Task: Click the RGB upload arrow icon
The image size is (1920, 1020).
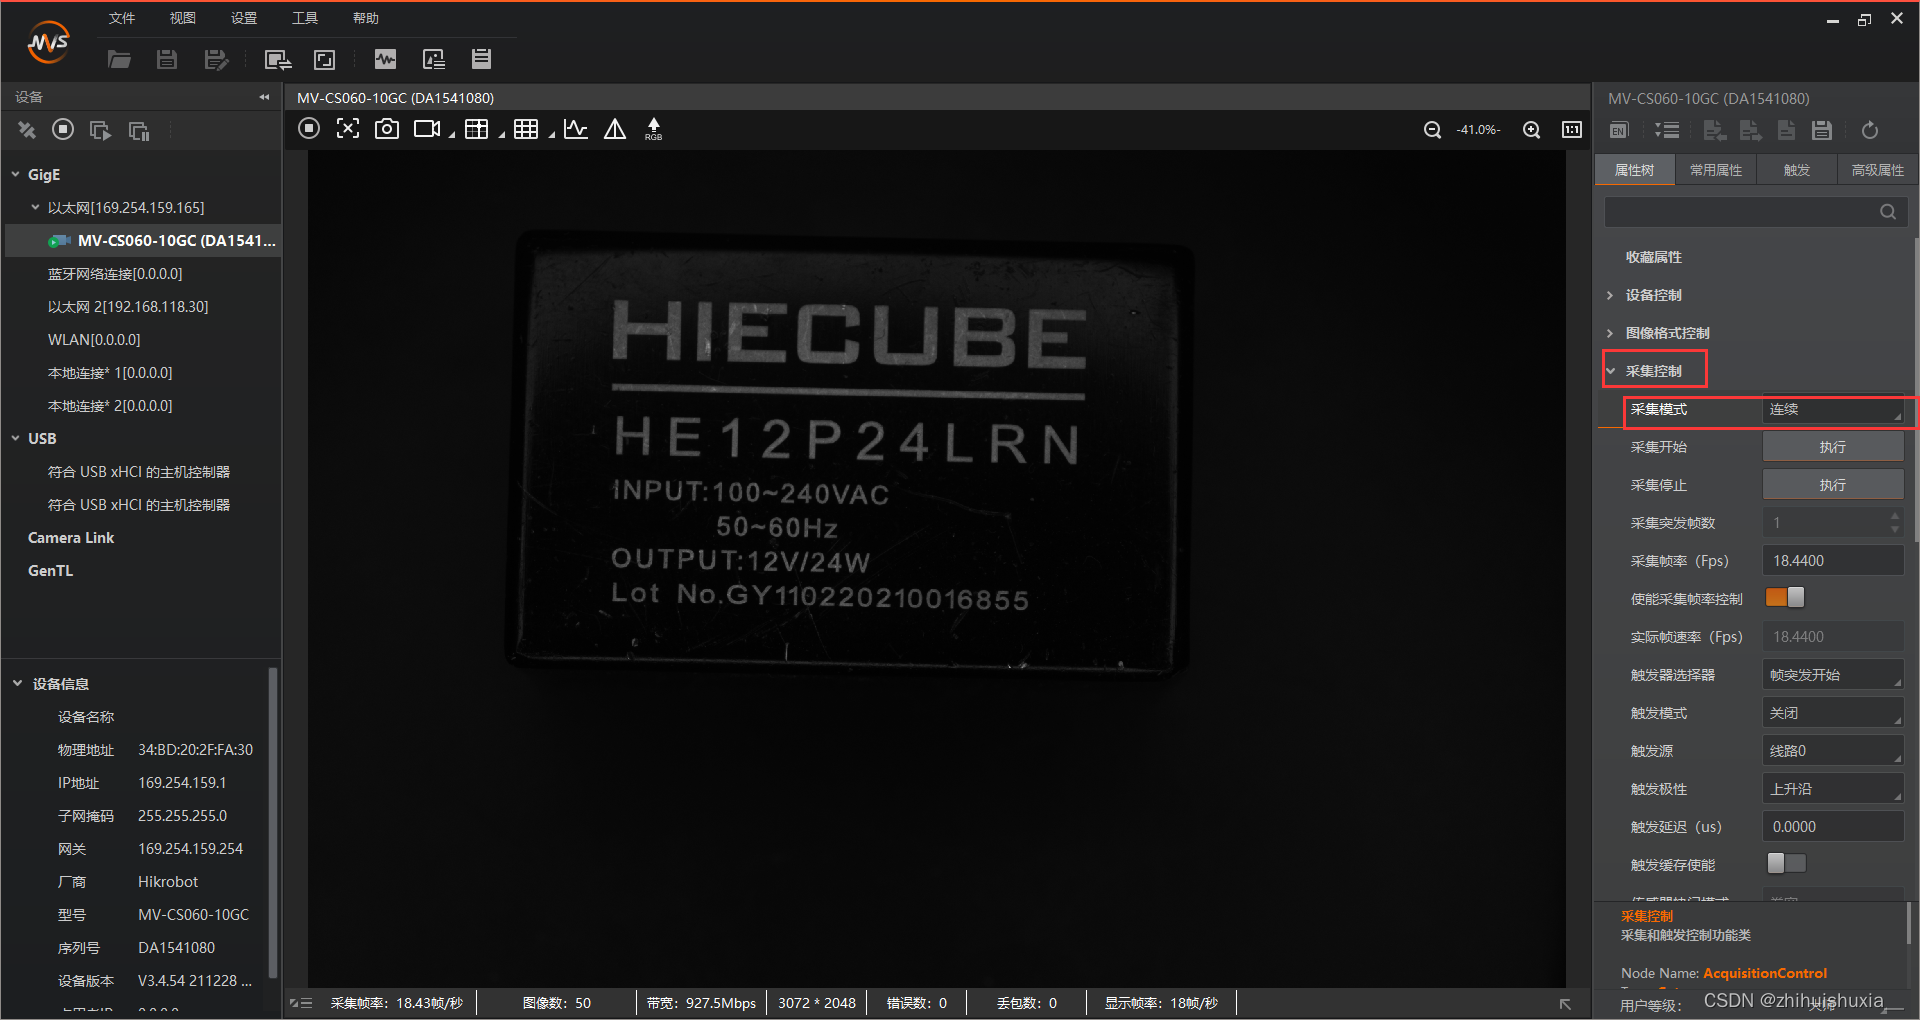Action: click(653, 128)
